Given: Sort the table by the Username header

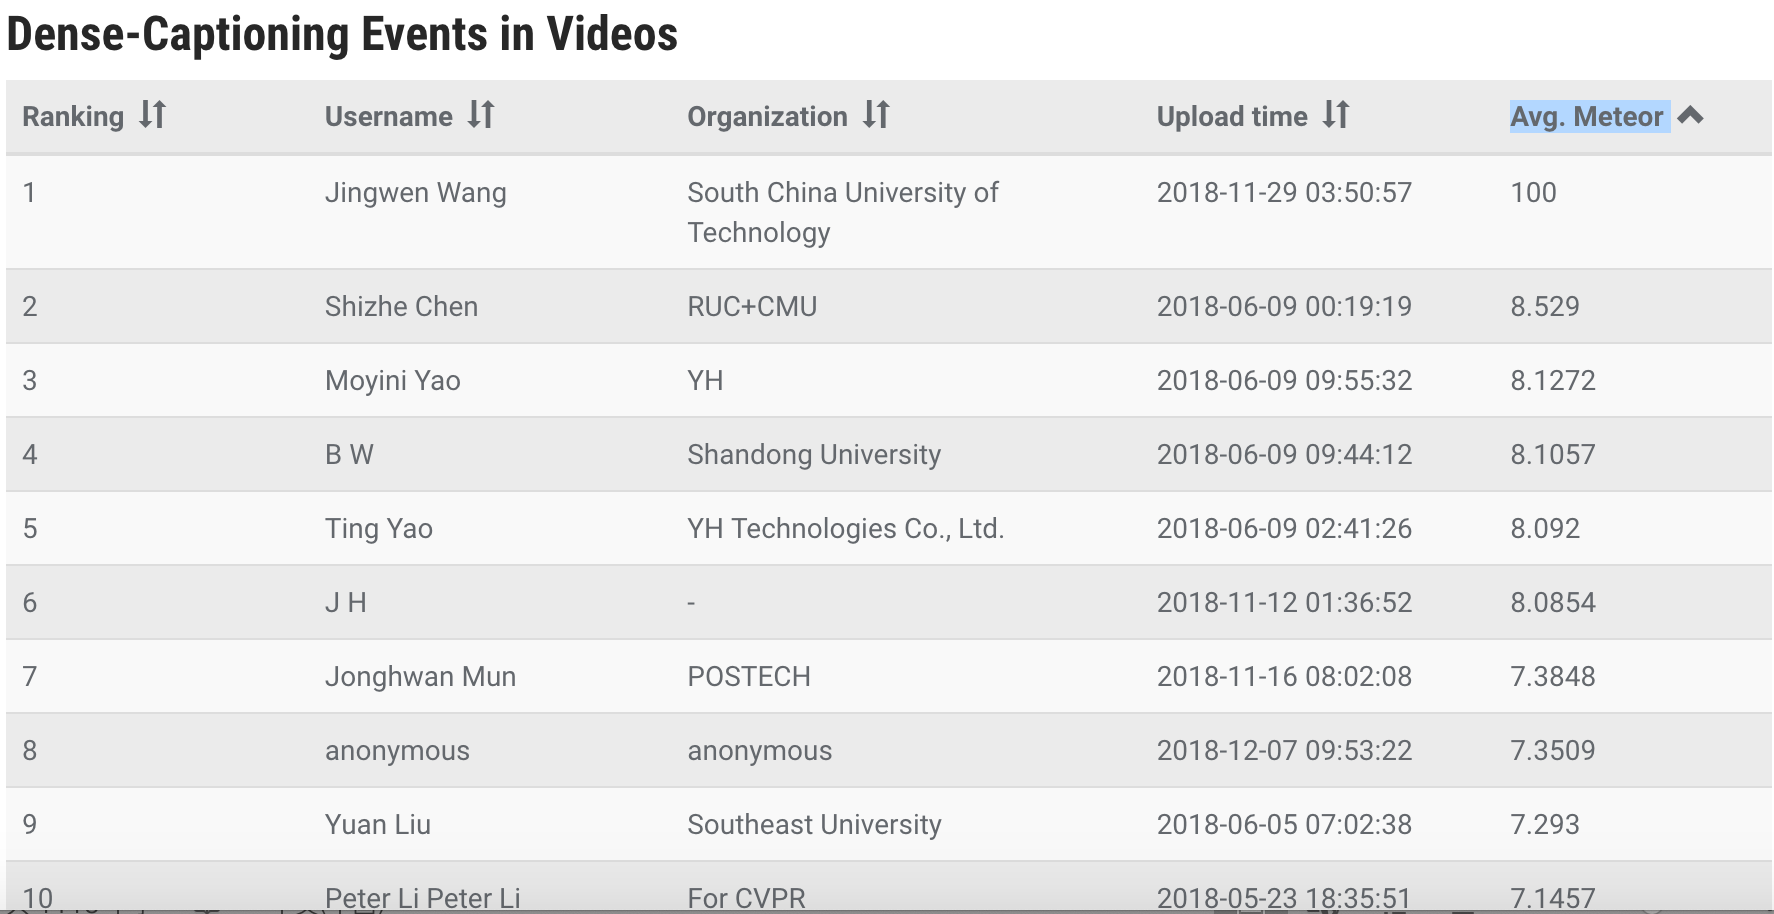Looking at the screenshot, I should tap(391, 116).
